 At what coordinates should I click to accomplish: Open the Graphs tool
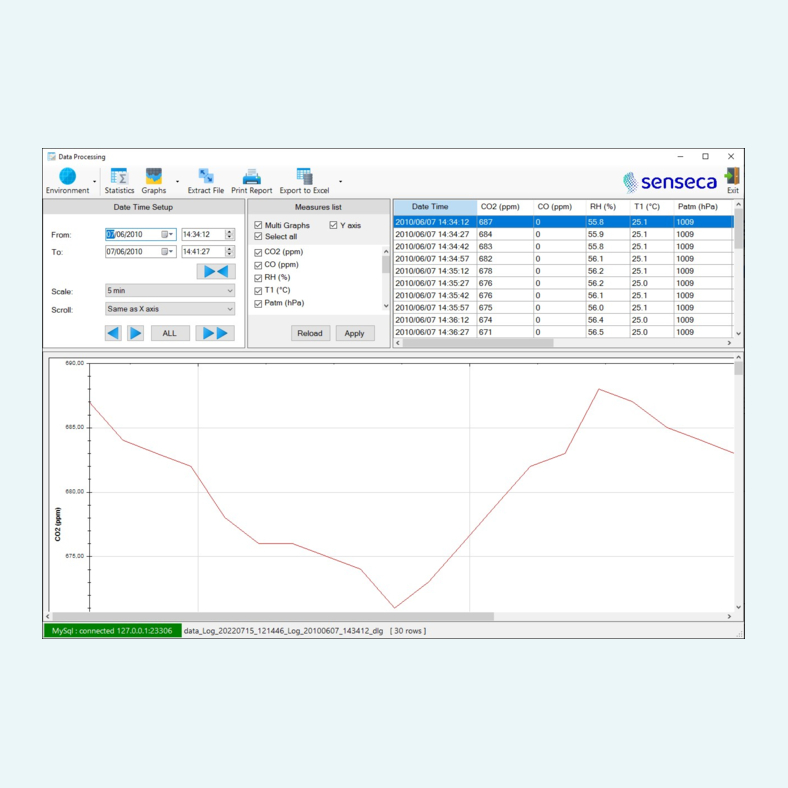pyautogui.click(x=154, y=176)
